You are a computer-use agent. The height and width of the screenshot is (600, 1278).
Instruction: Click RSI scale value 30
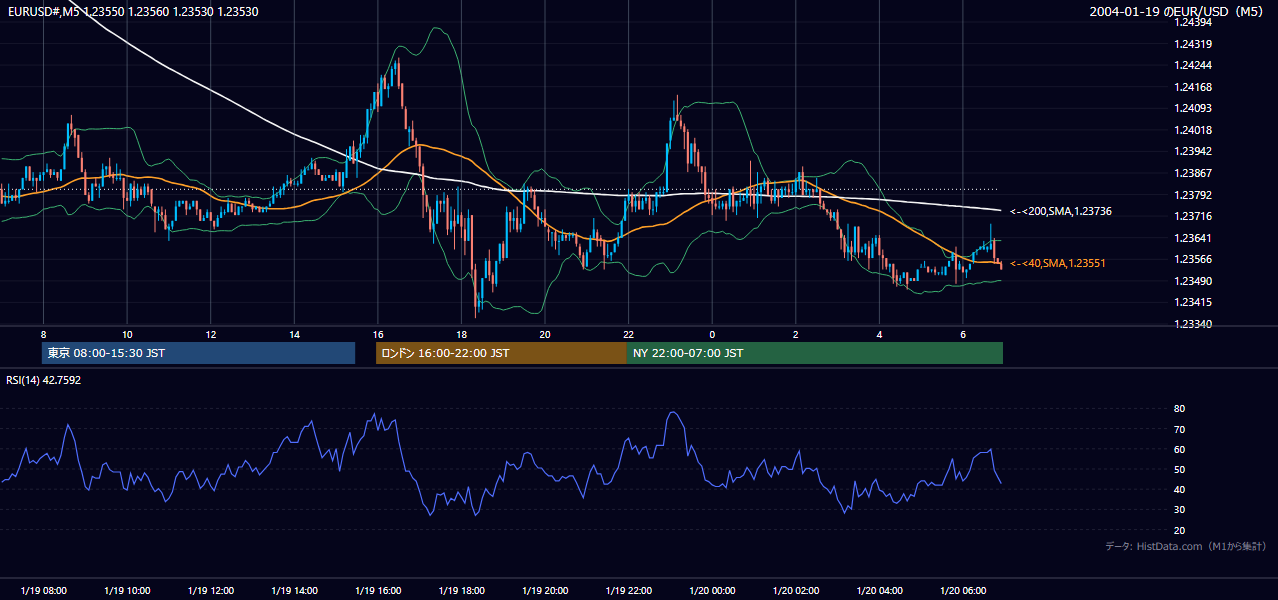tap(1180, 510)
